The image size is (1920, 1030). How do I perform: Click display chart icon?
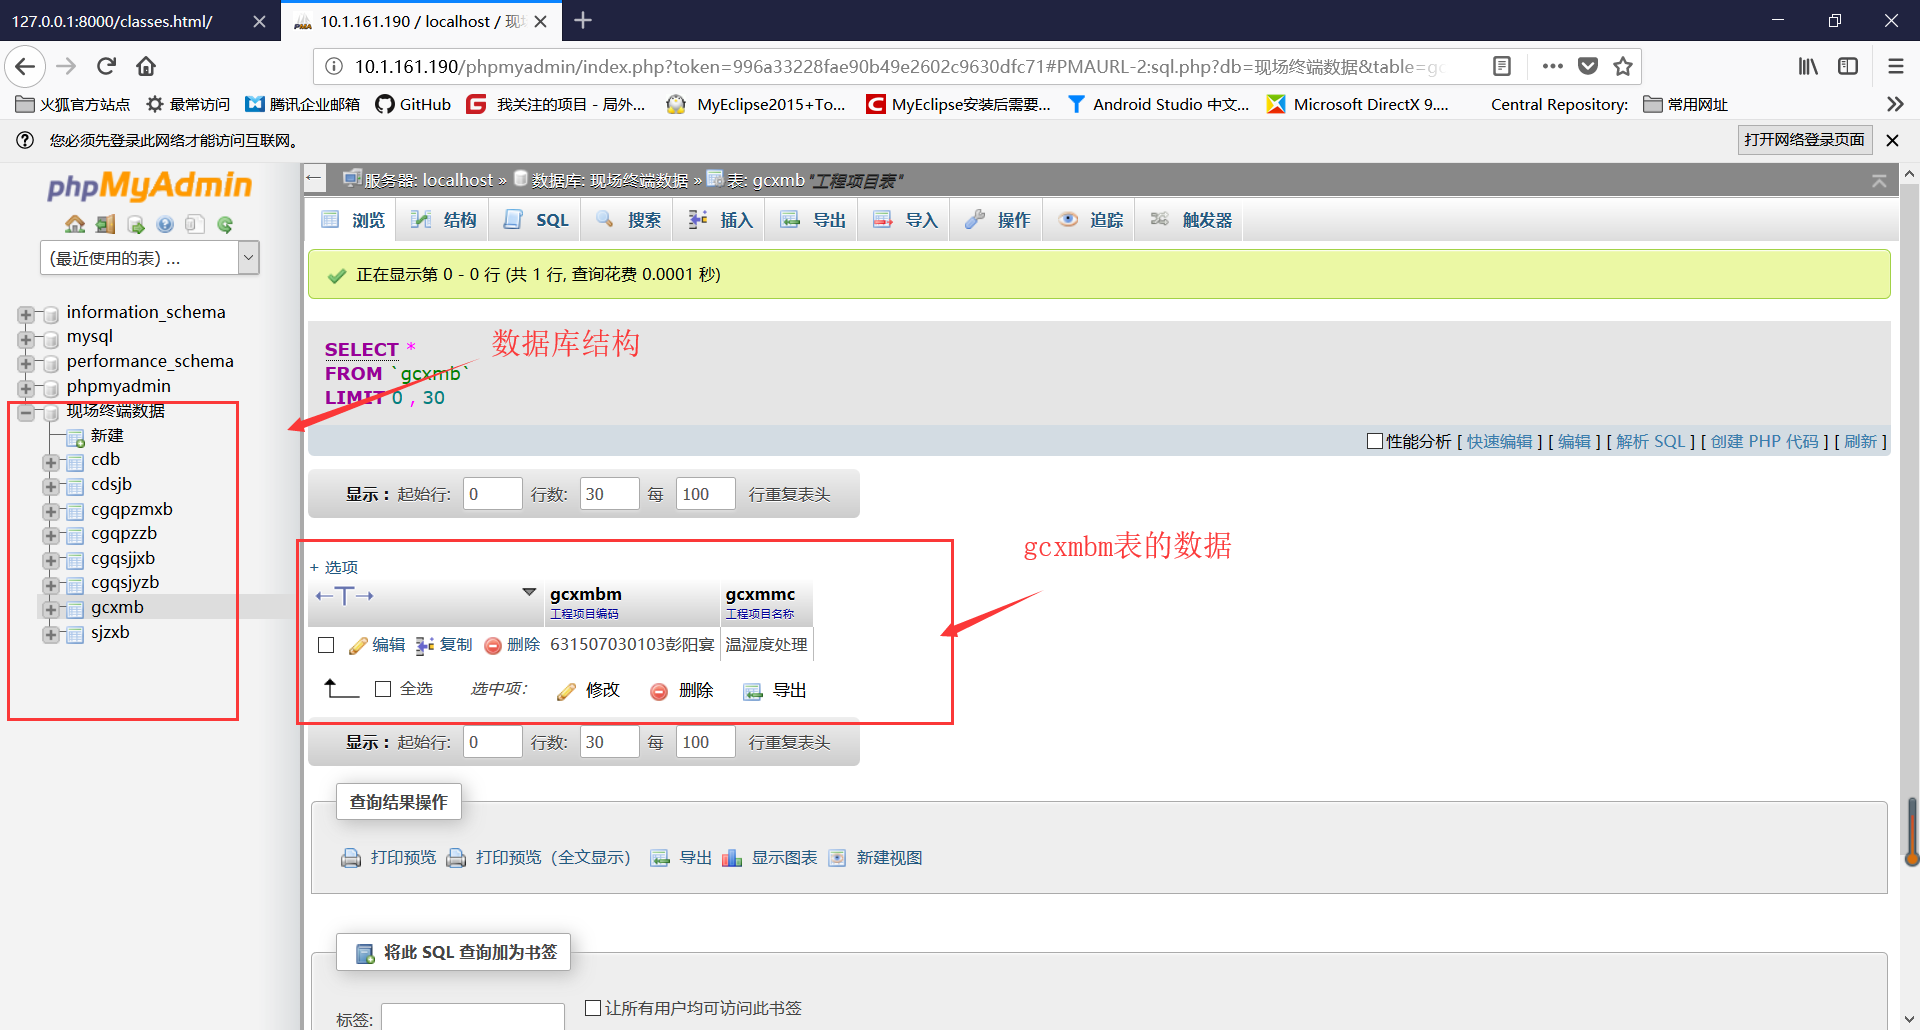(732, 858)
